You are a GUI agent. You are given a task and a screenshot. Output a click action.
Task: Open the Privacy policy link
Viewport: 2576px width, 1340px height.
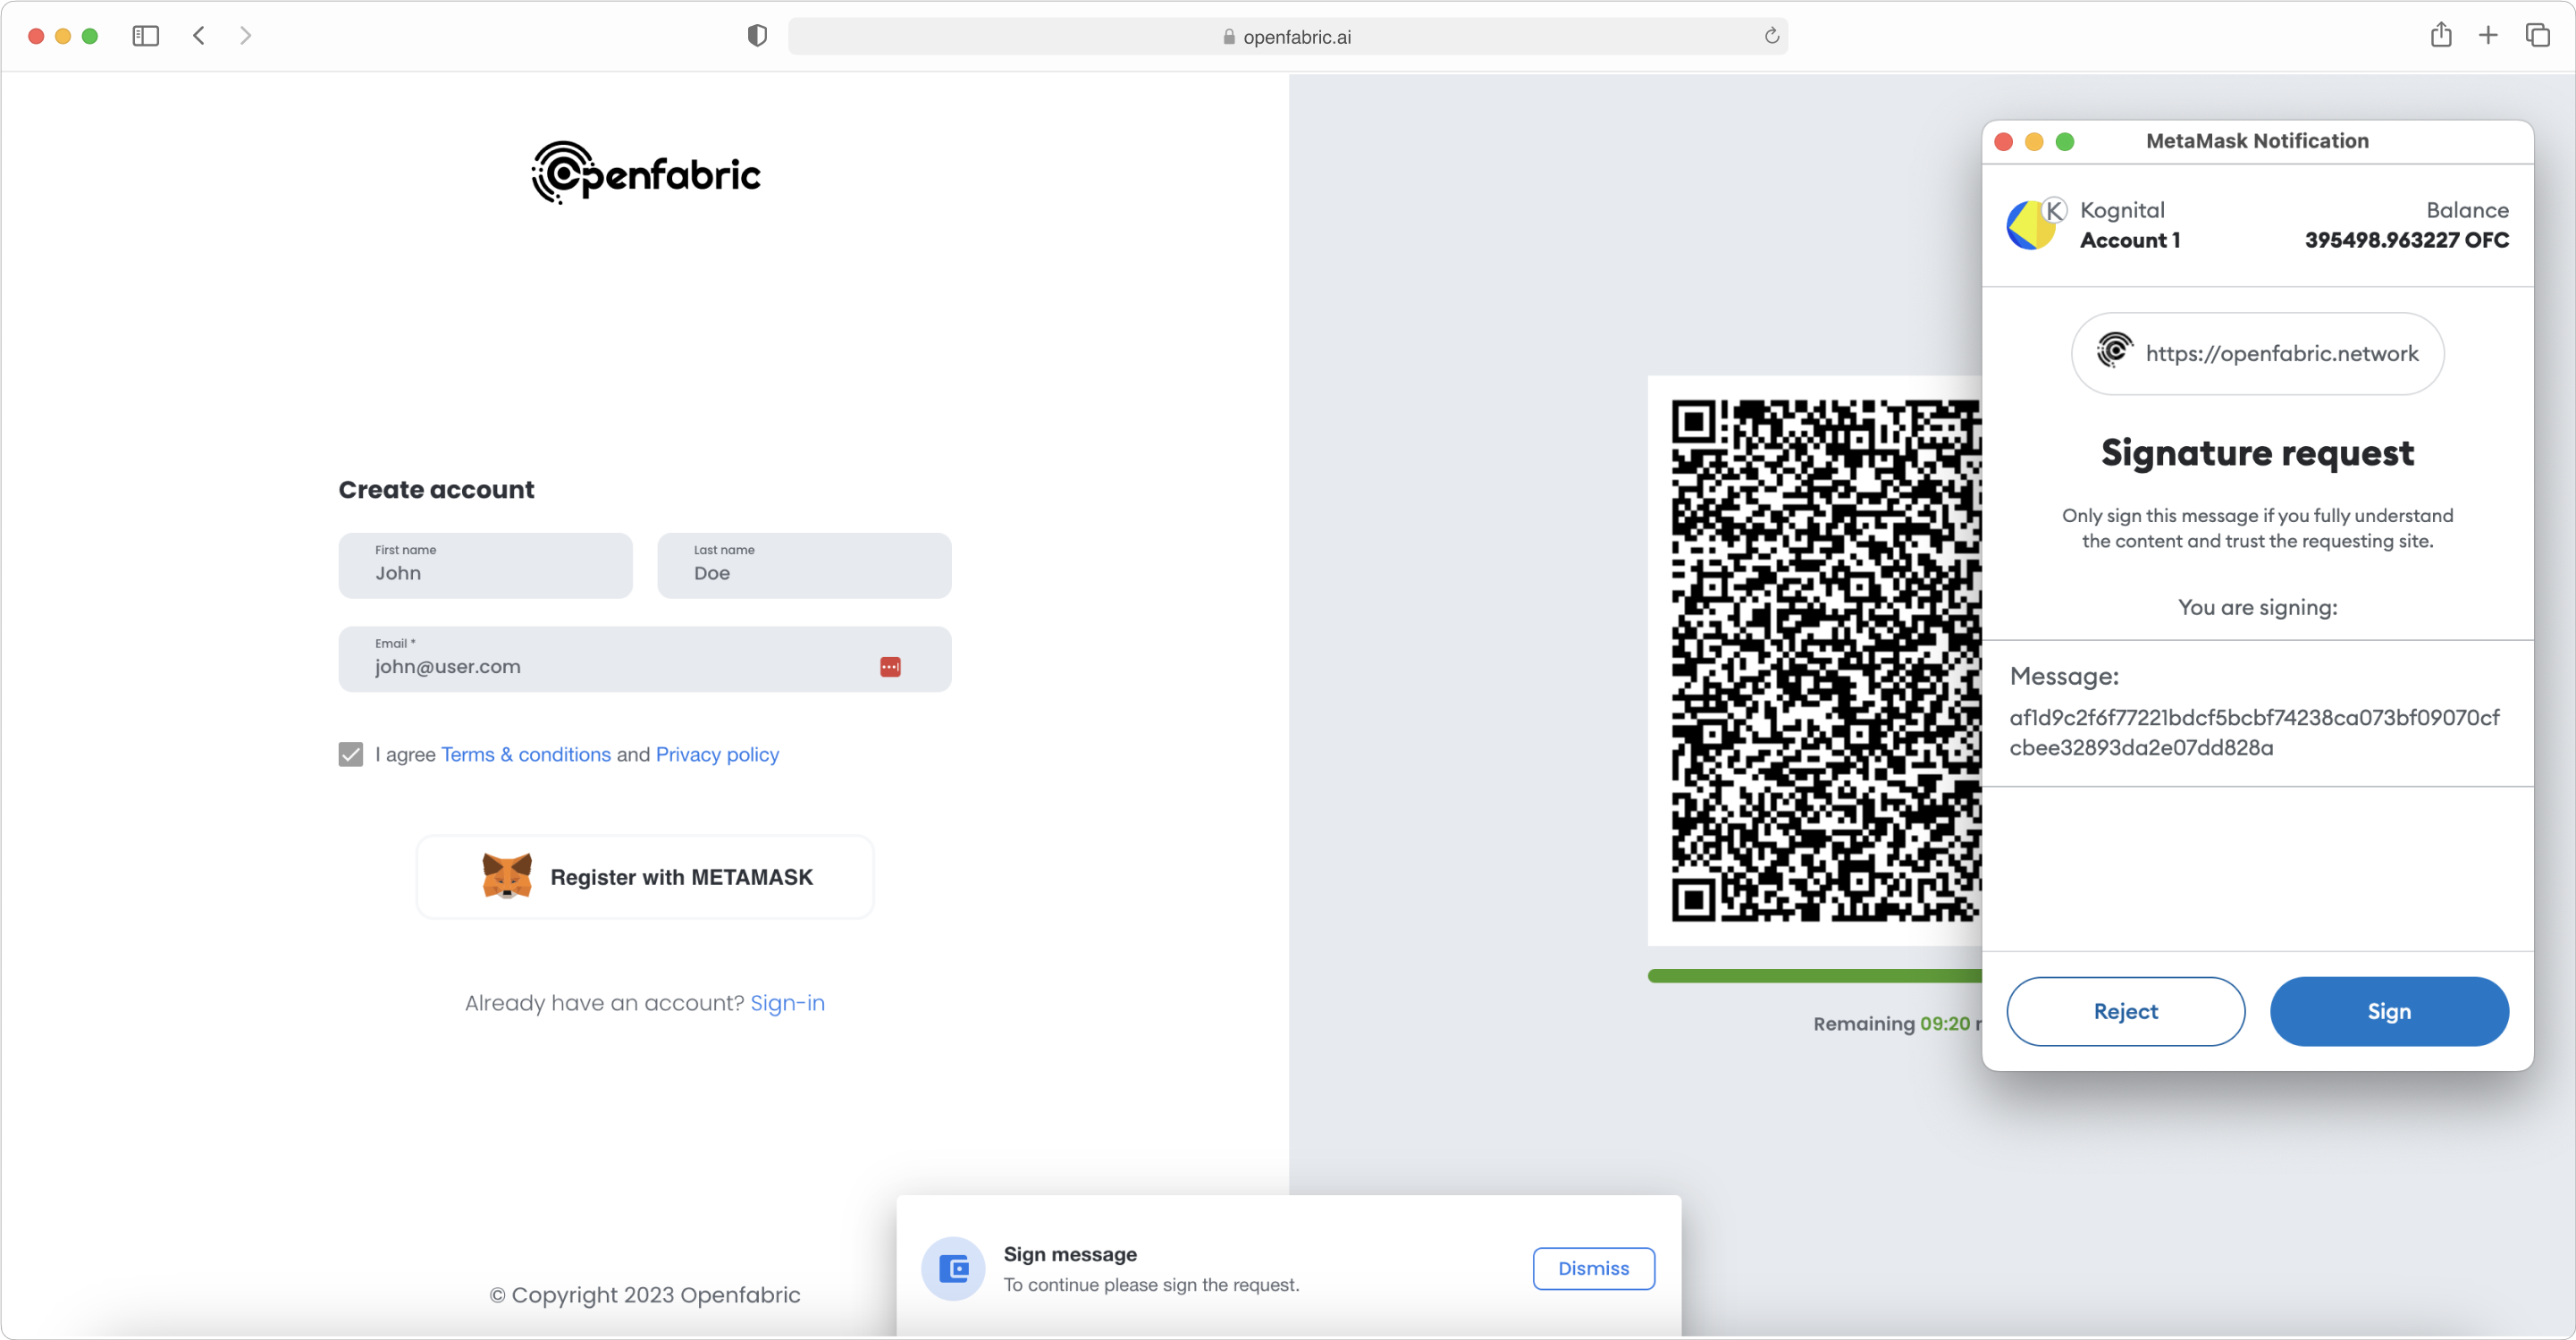(717, 754)
